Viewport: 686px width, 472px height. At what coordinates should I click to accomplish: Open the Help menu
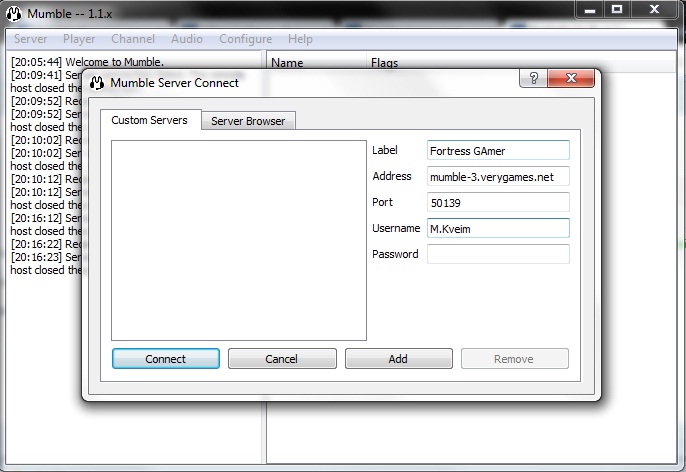coord(300,39)
